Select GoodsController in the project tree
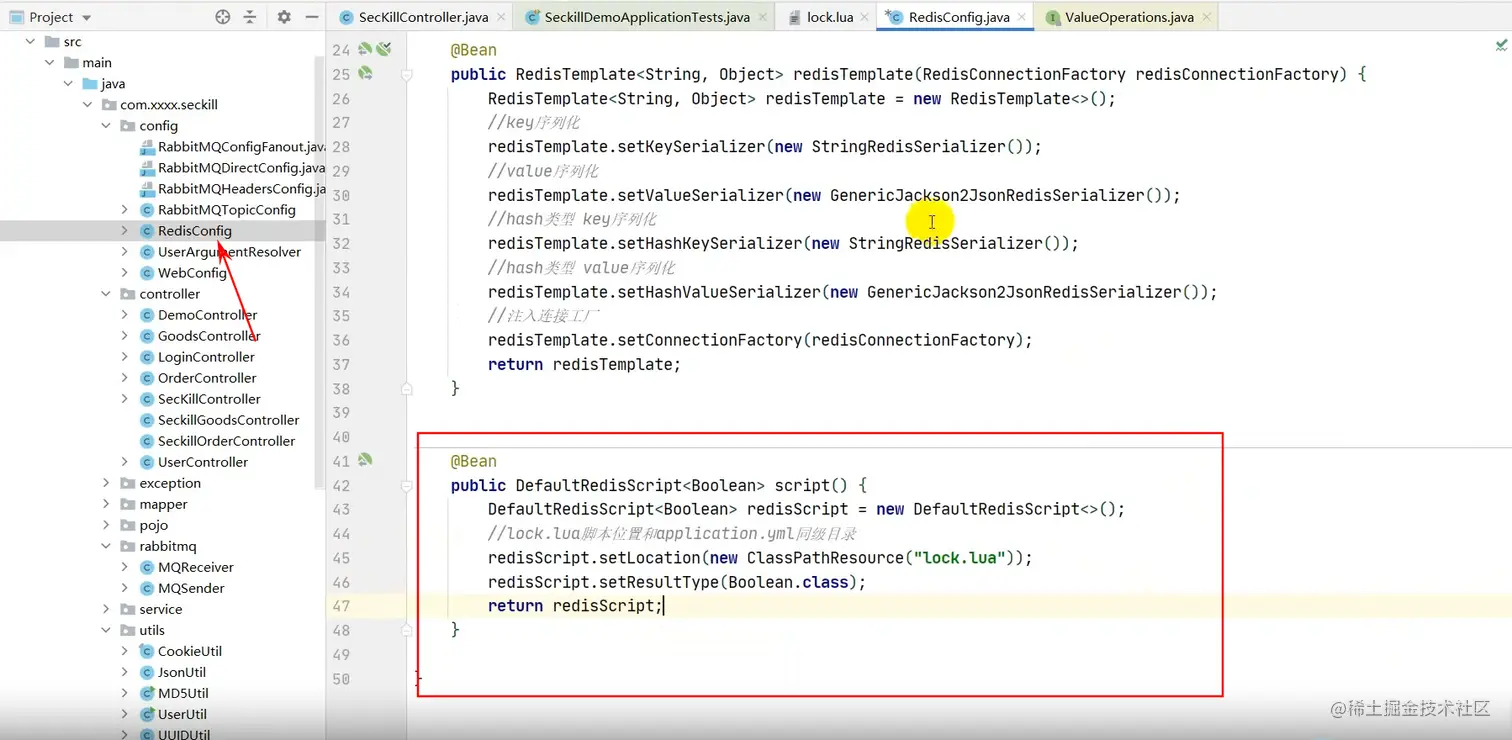 (x=209, y=336)
